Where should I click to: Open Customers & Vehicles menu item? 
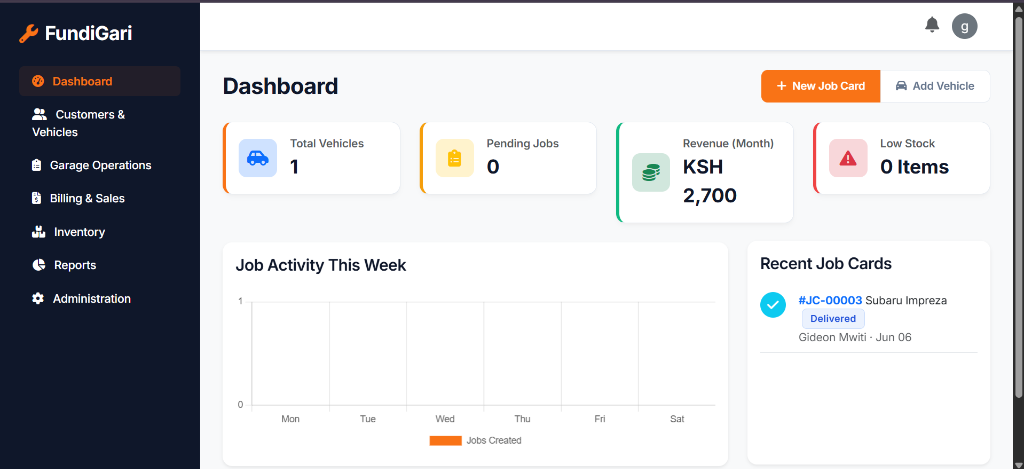click(x=100, y=123)
